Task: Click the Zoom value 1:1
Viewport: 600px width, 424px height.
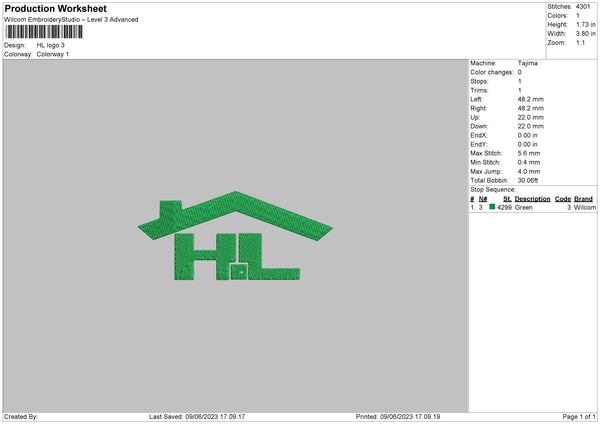Action: [580, 43]
